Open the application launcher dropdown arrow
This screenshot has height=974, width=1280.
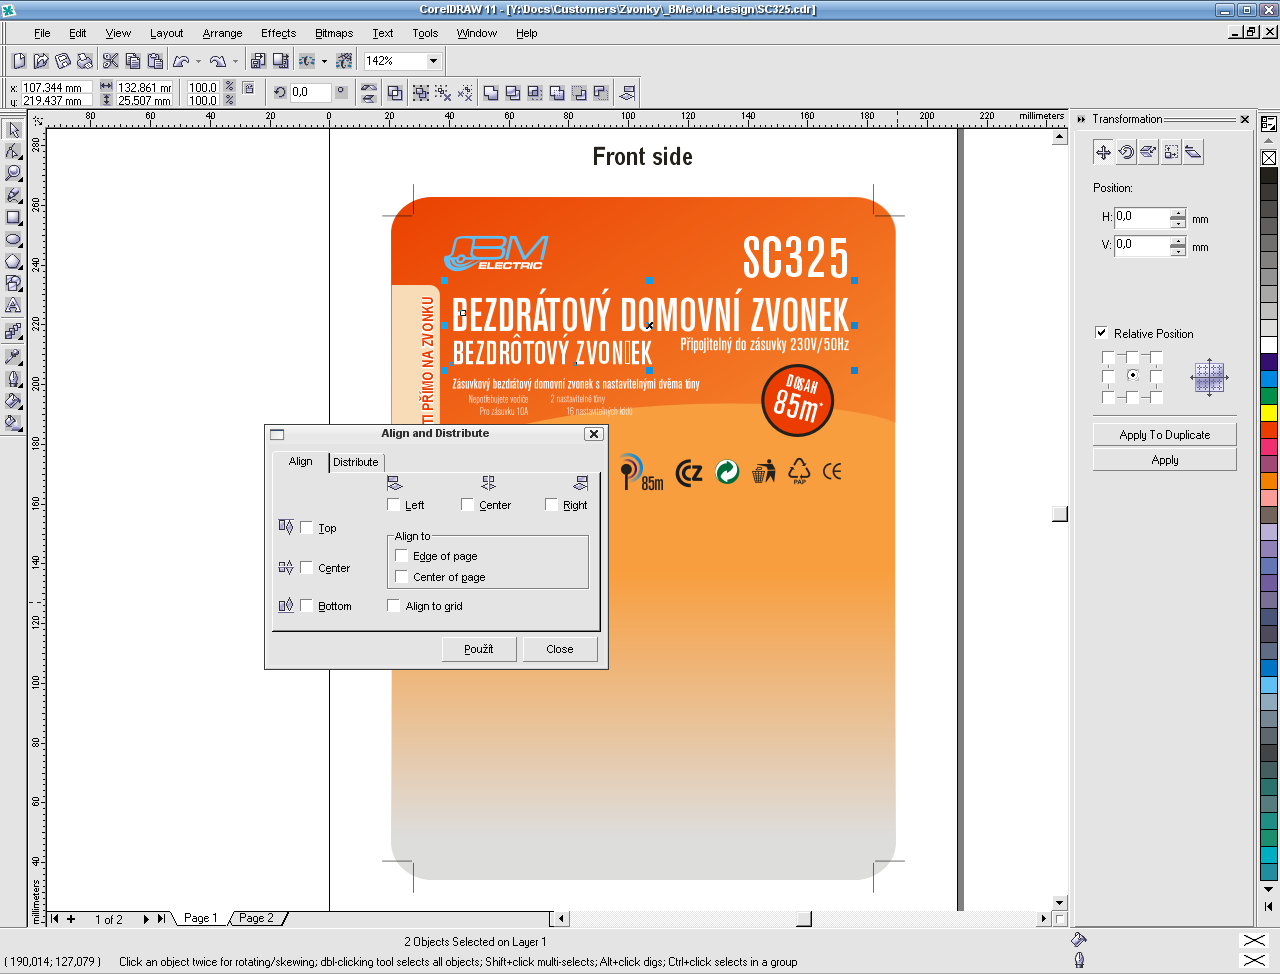point(324,61)
